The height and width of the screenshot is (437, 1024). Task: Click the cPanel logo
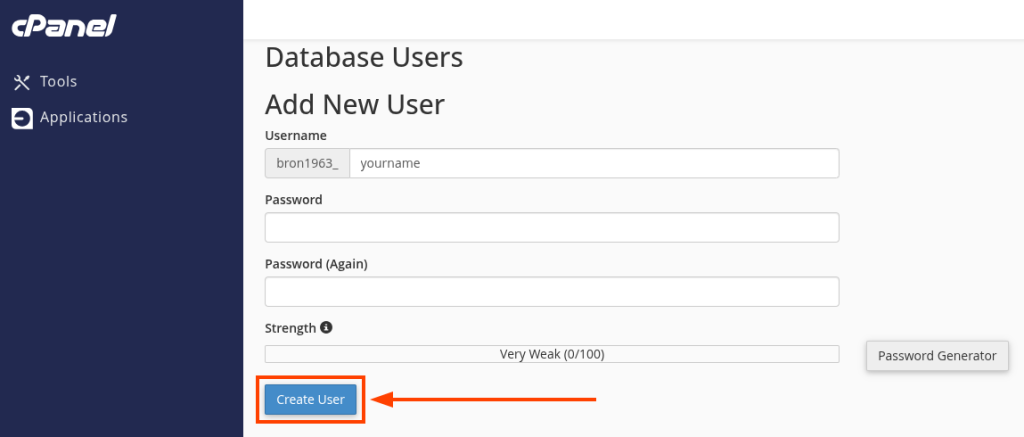[64, 27]
